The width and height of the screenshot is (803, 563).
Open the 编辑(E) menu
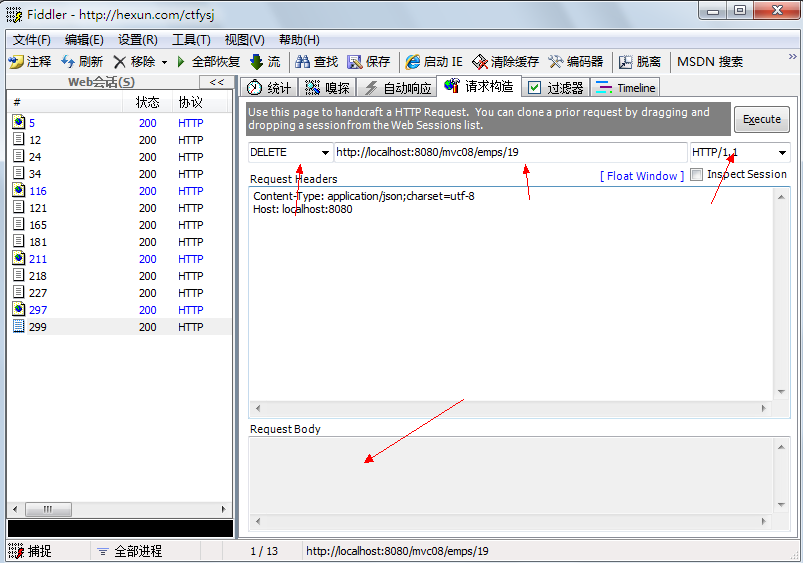pos(84,40)
